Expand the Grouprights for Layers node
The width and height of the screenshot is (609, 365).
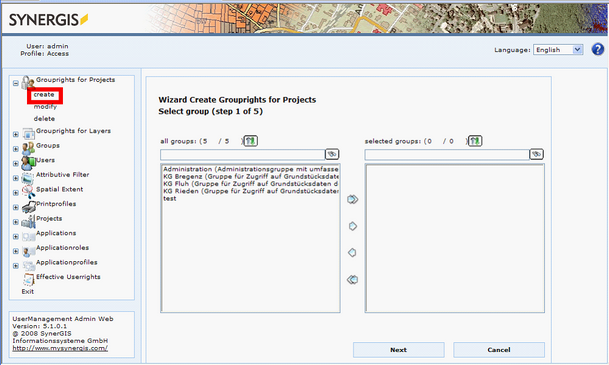pyautogui.click(x=16, y=134)
